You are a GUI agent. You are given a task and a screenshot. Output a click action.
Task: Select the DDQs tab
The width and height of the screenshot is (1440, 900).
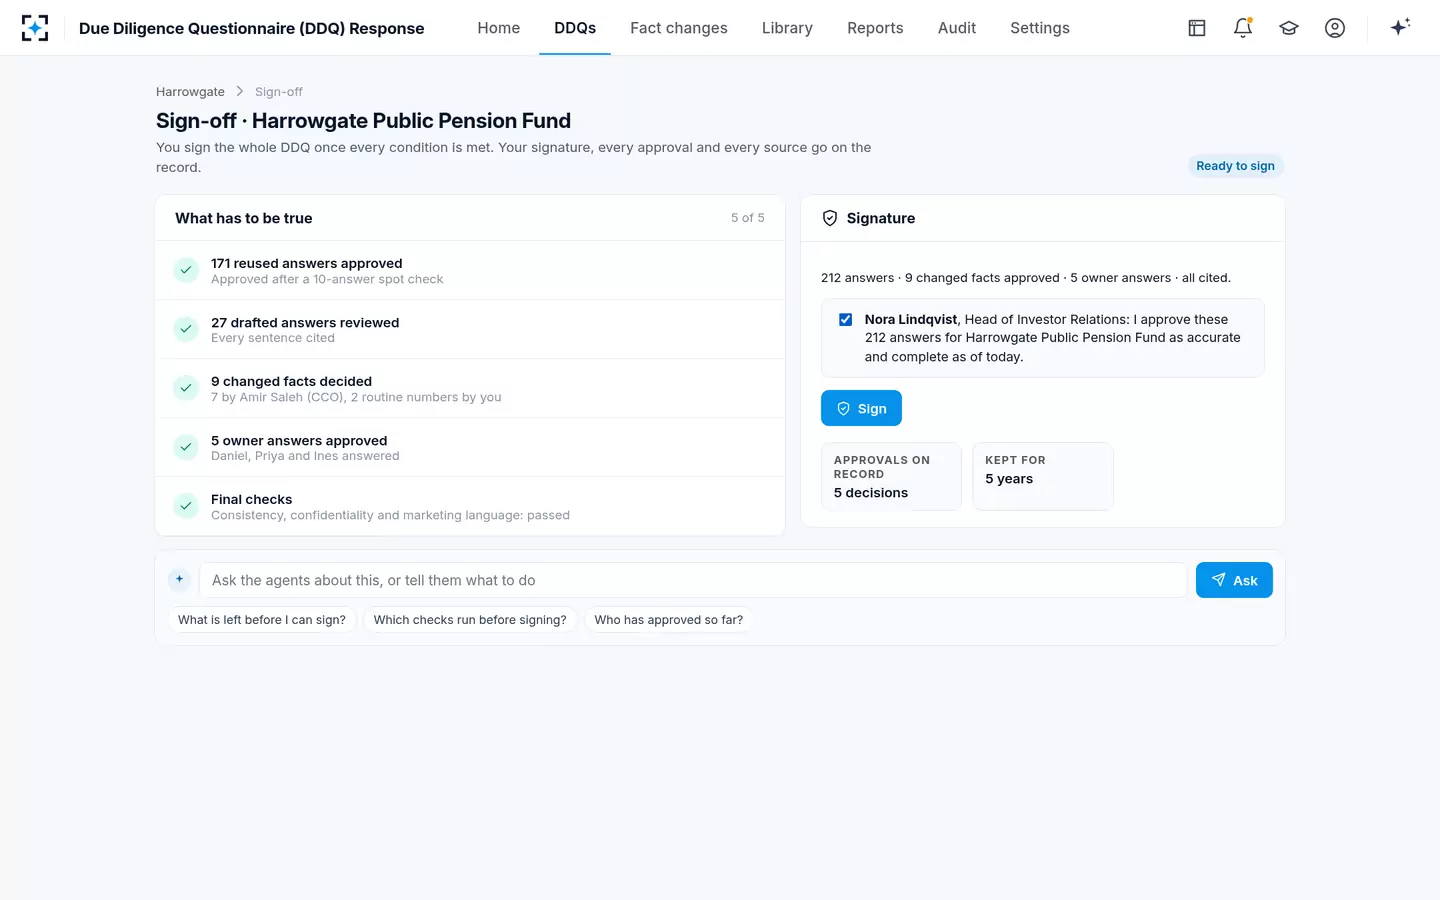pos(575,28)
